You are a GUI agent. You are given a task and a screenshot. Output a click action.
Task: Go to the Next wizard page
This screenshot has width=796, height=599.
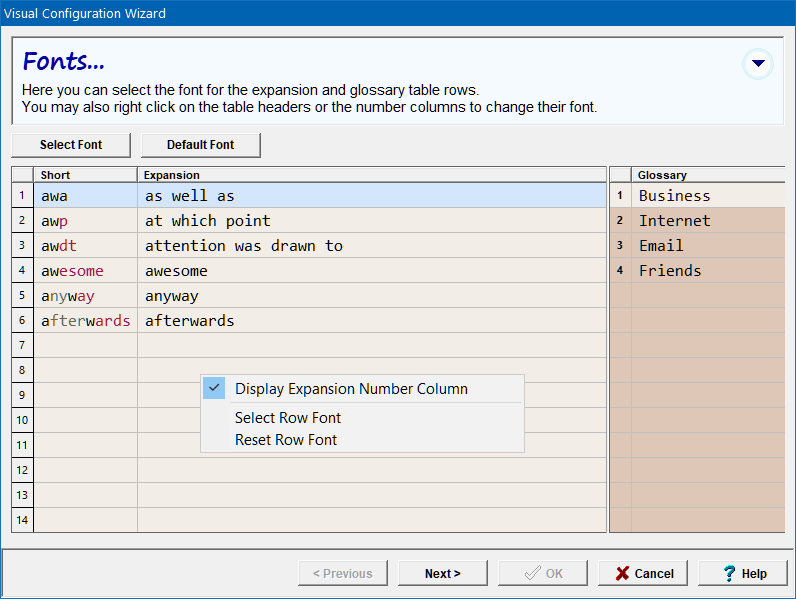442,573
